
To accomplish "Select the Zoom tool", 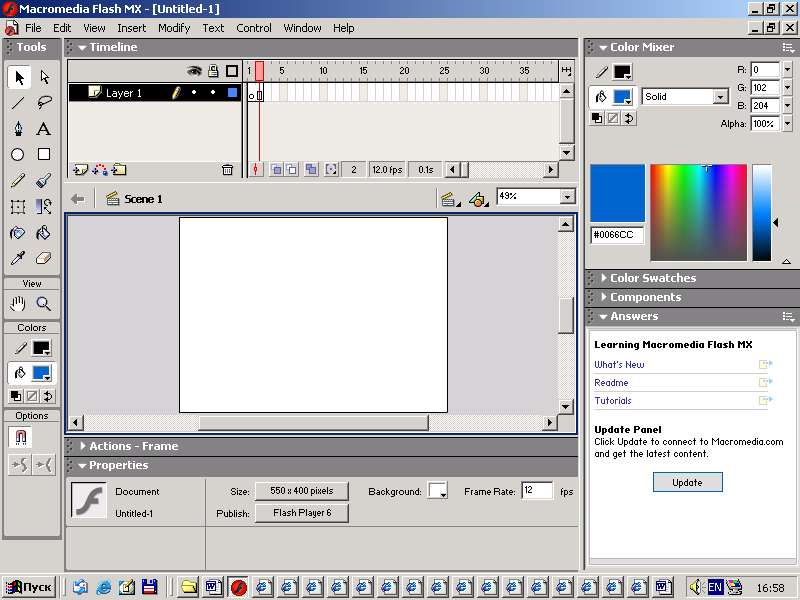I will [44, 304].
